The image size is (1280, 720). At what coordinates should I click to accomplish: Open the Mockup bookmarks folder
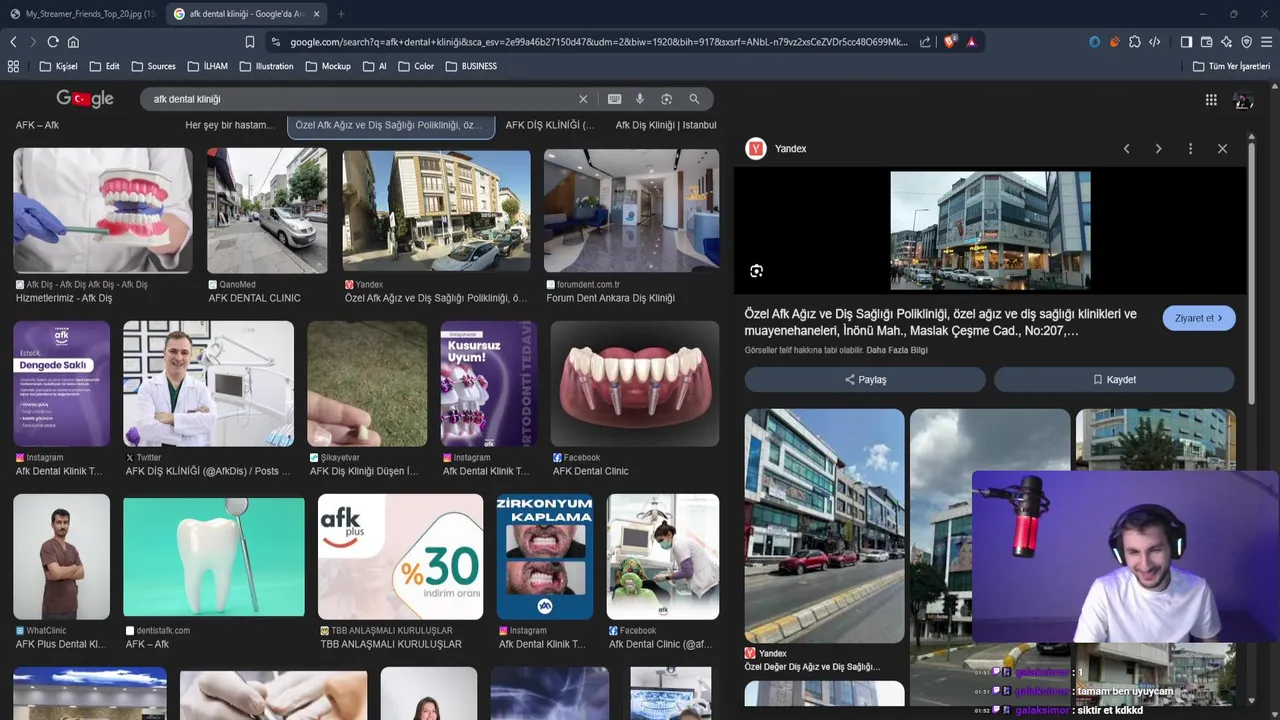[x=328, y=66]
